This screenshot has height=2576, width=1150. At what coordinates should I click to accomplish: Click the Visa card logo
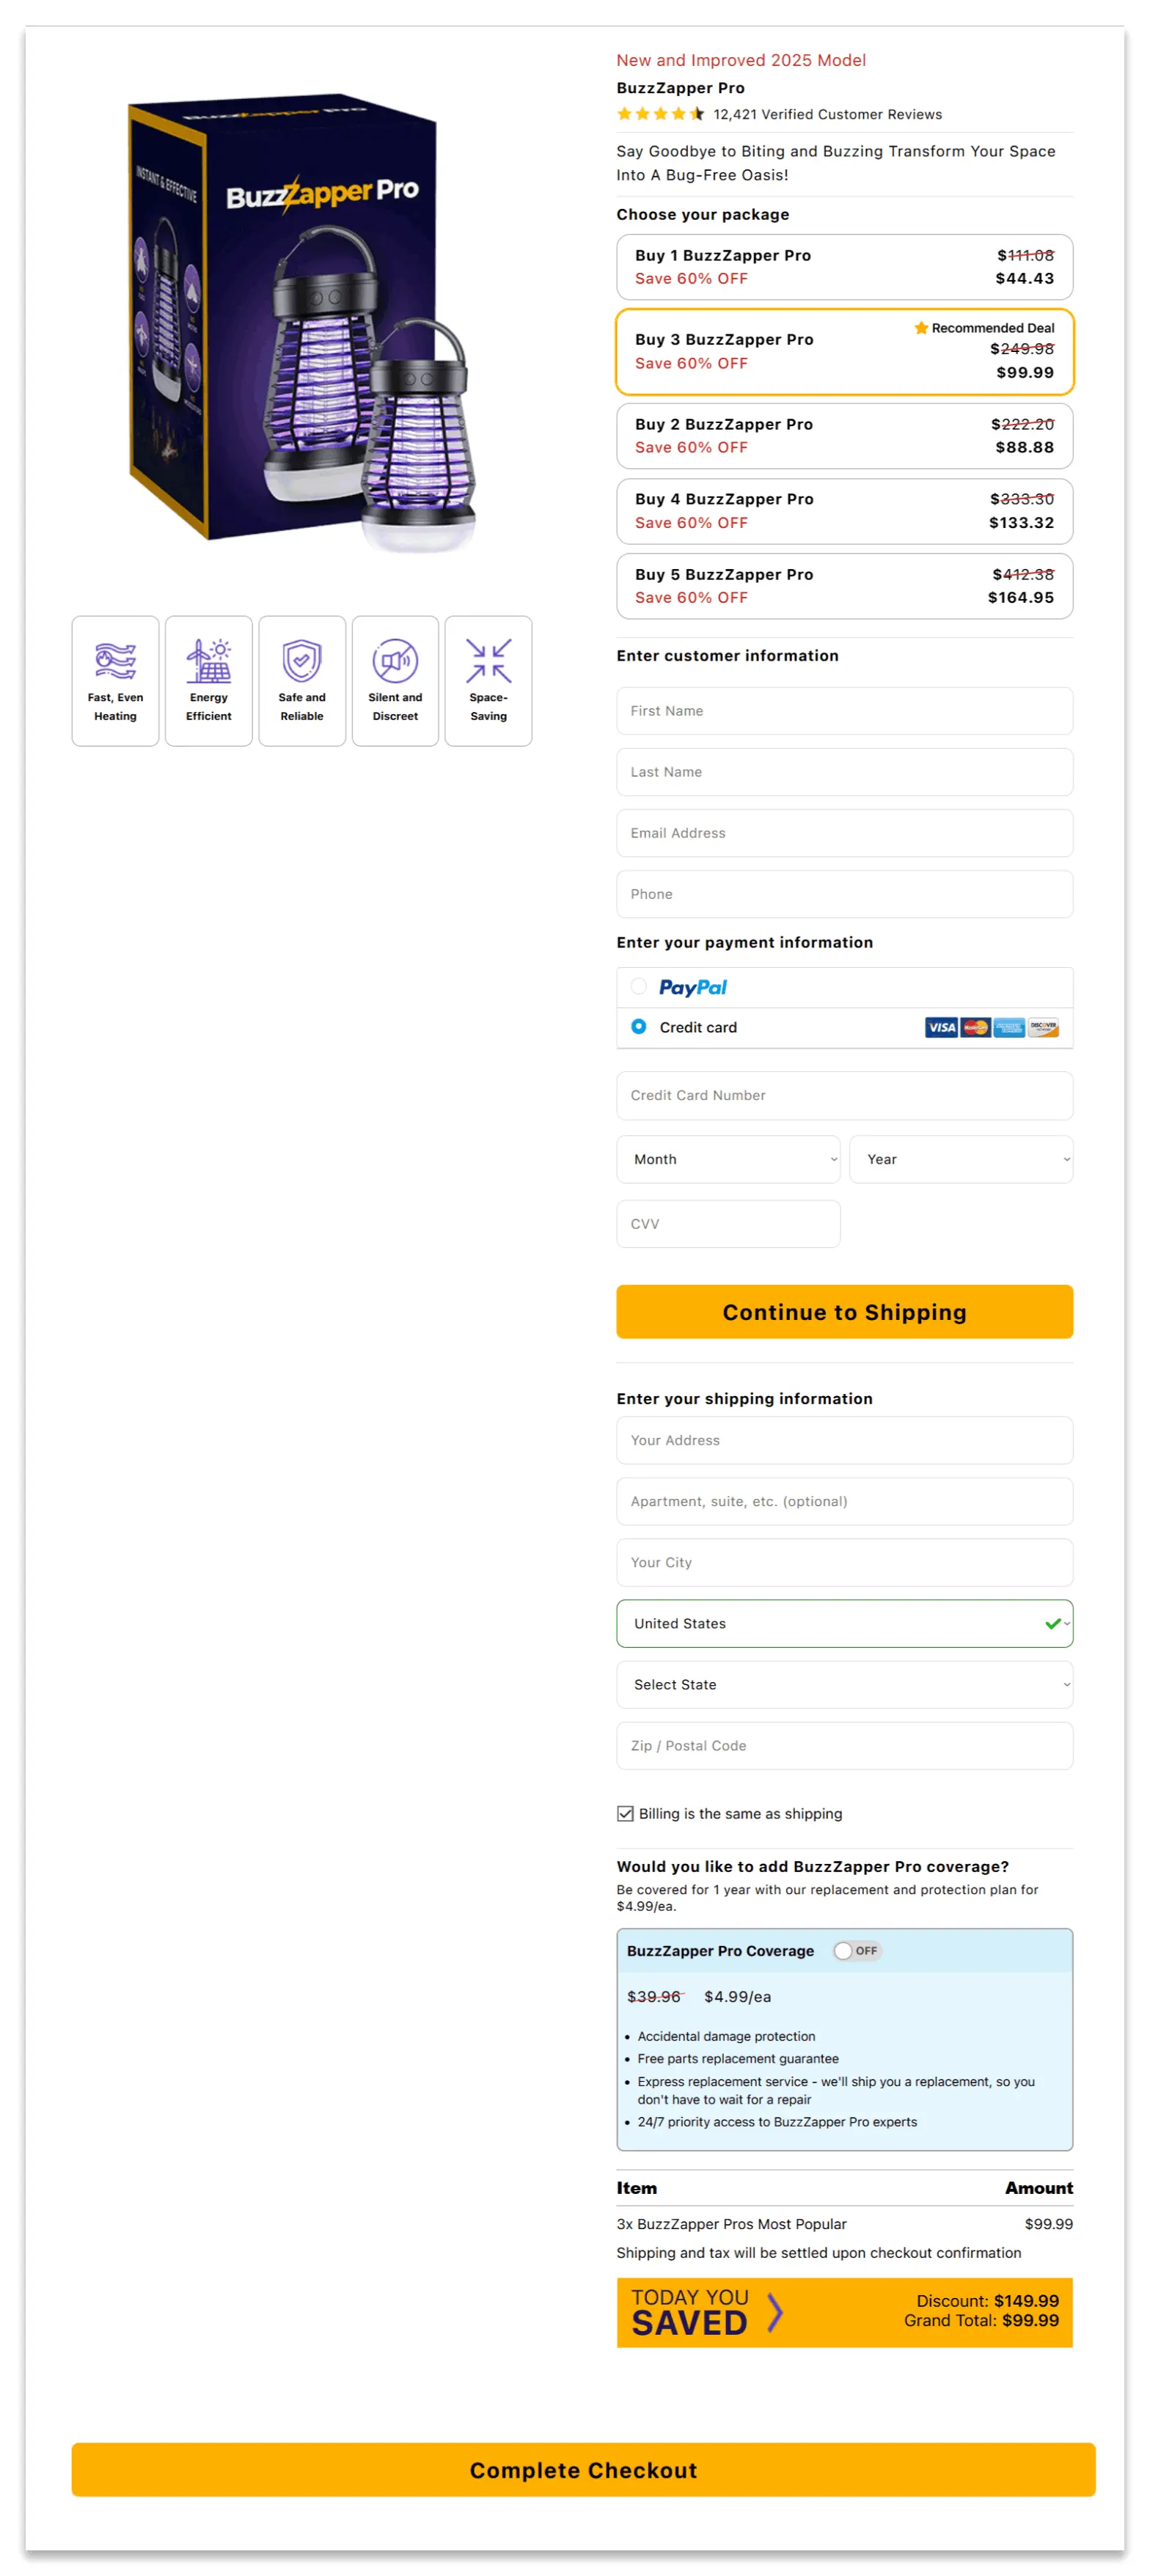click(940, 1027)
